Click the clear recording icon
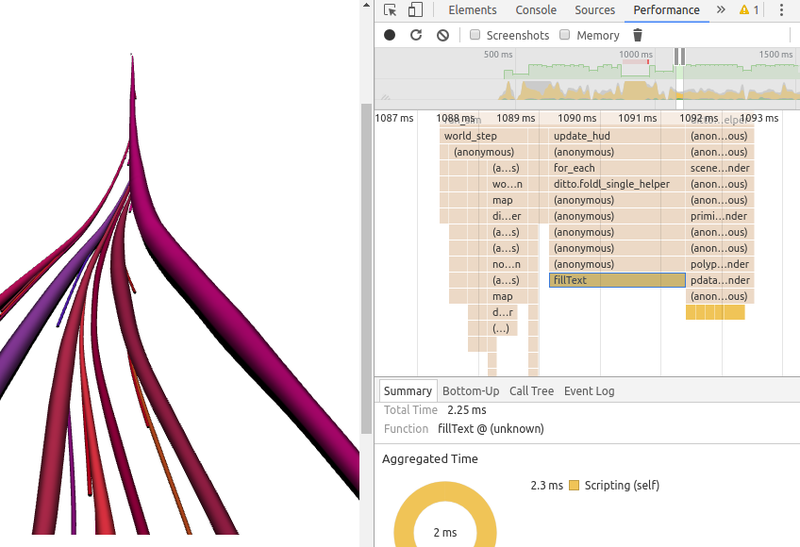The width and height of the screenshot is (800, 547). pyautogui.click(x=443, y=35)
